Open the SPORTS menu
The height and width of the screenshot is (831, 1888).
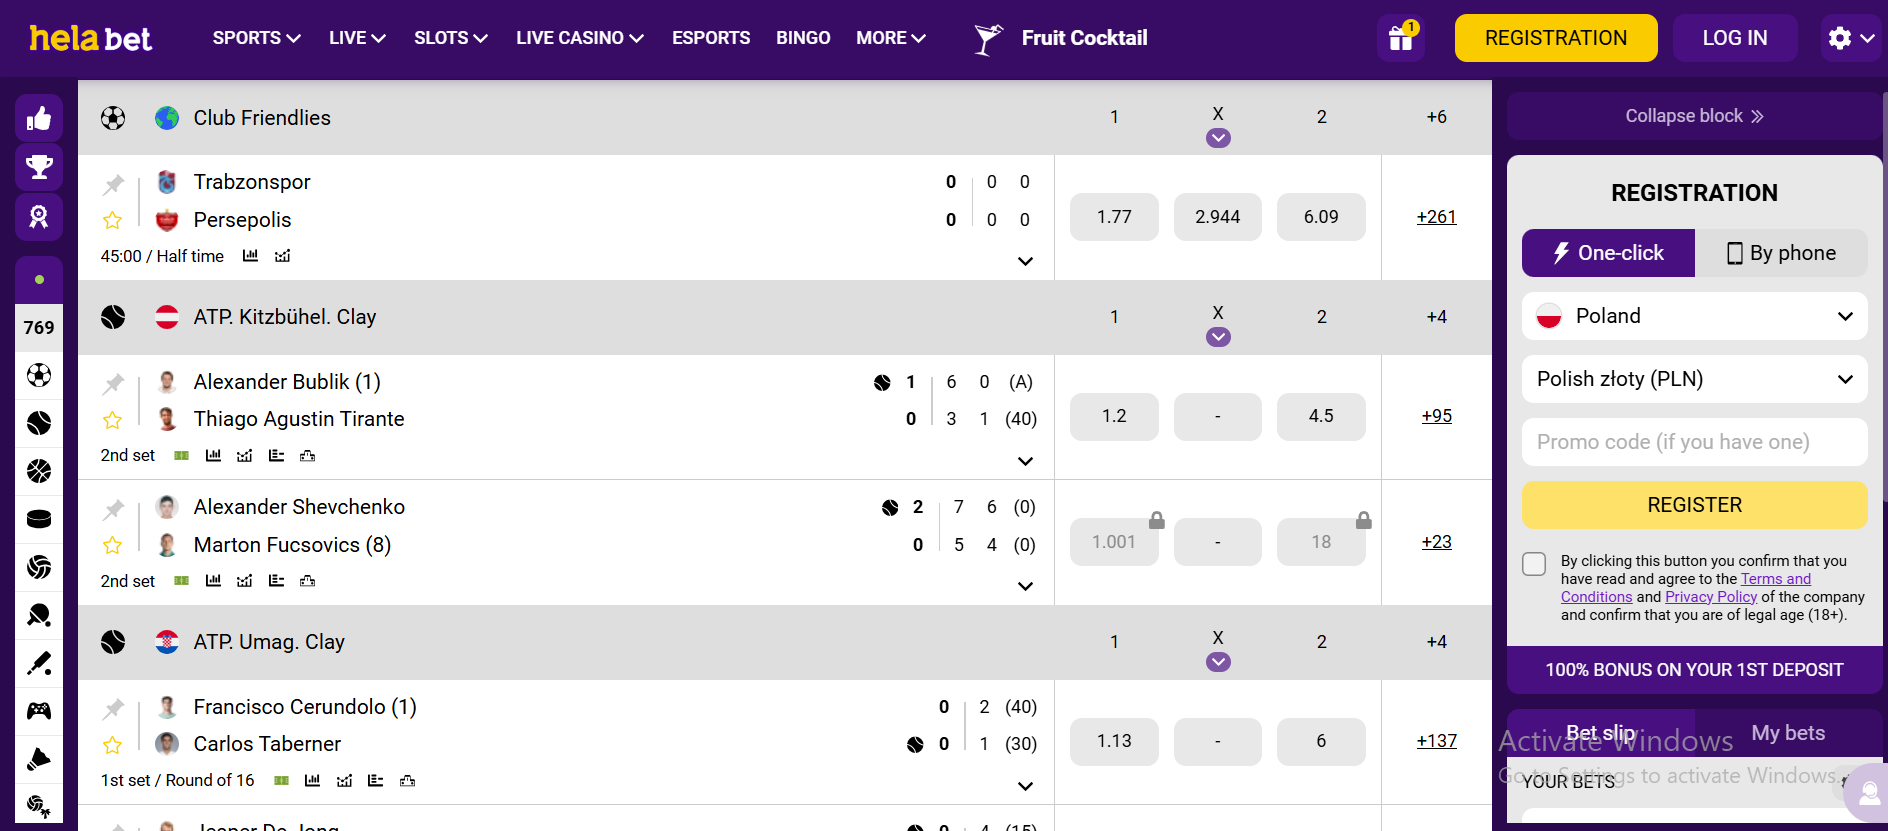click(256, 38)
